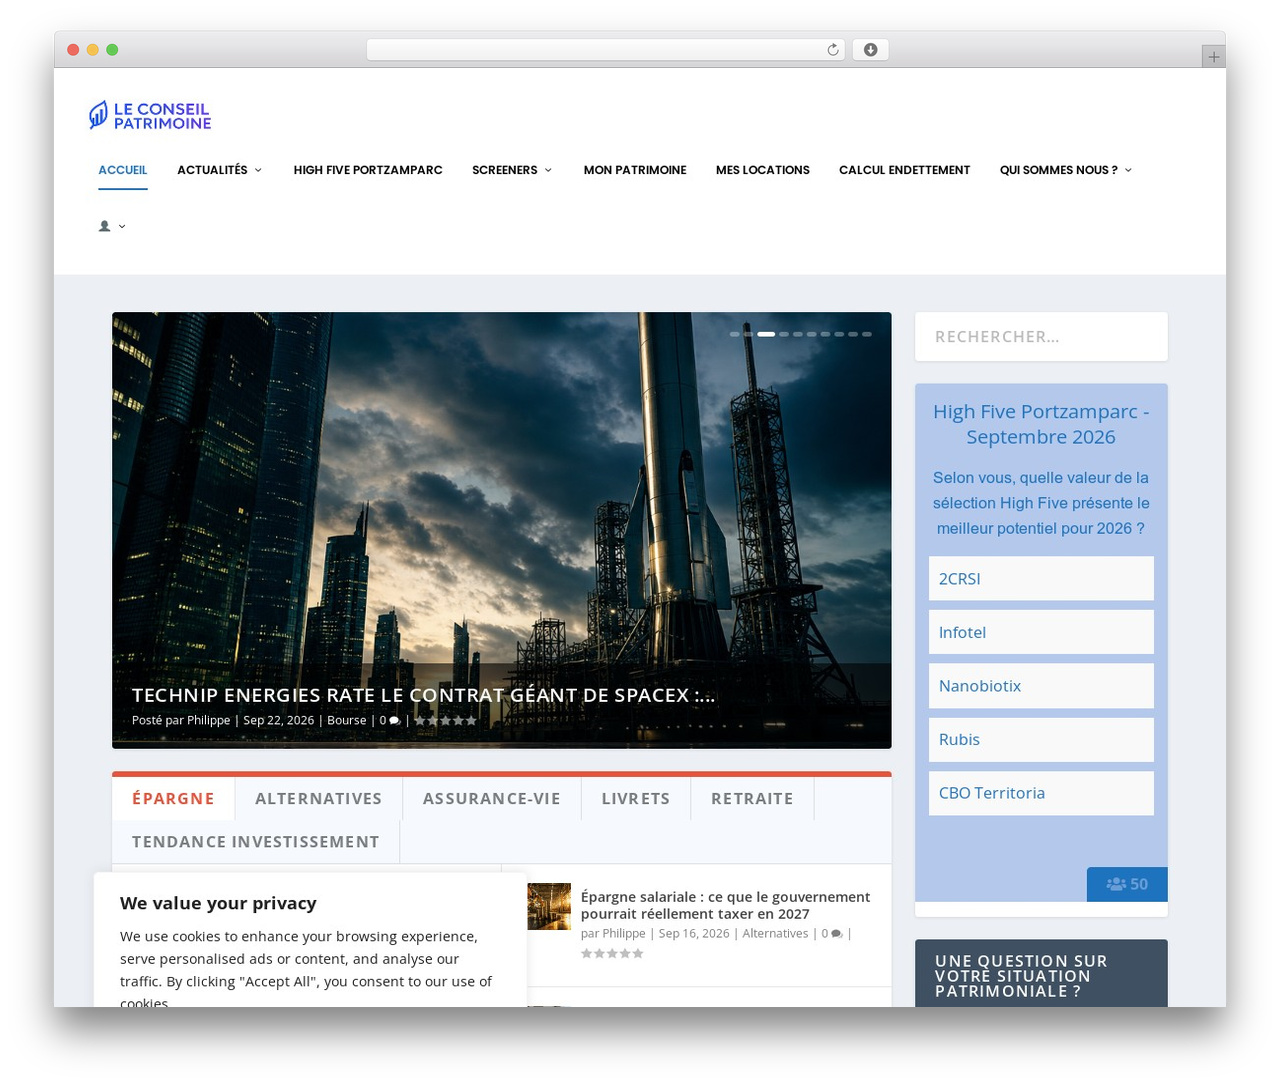Click the comment bubble icon in slider caption

click(394, 721)
